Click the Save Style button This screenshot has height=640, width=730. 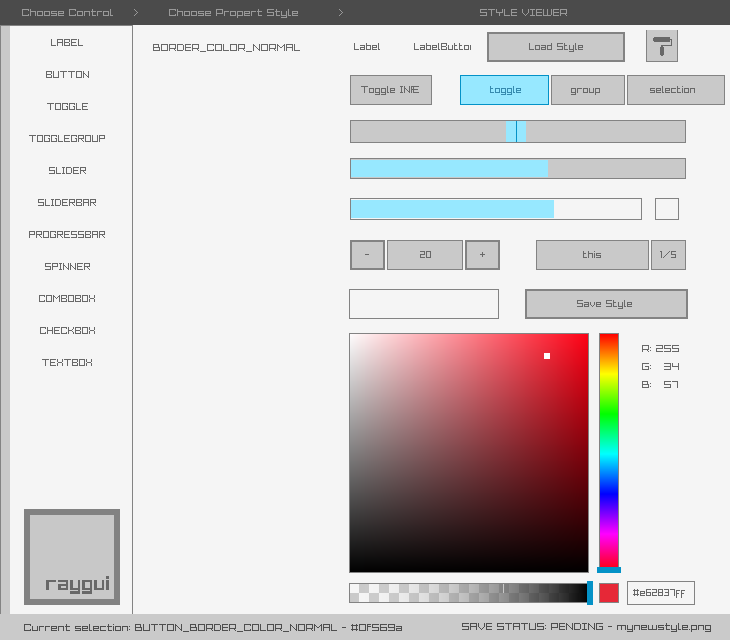pos(605,304)
